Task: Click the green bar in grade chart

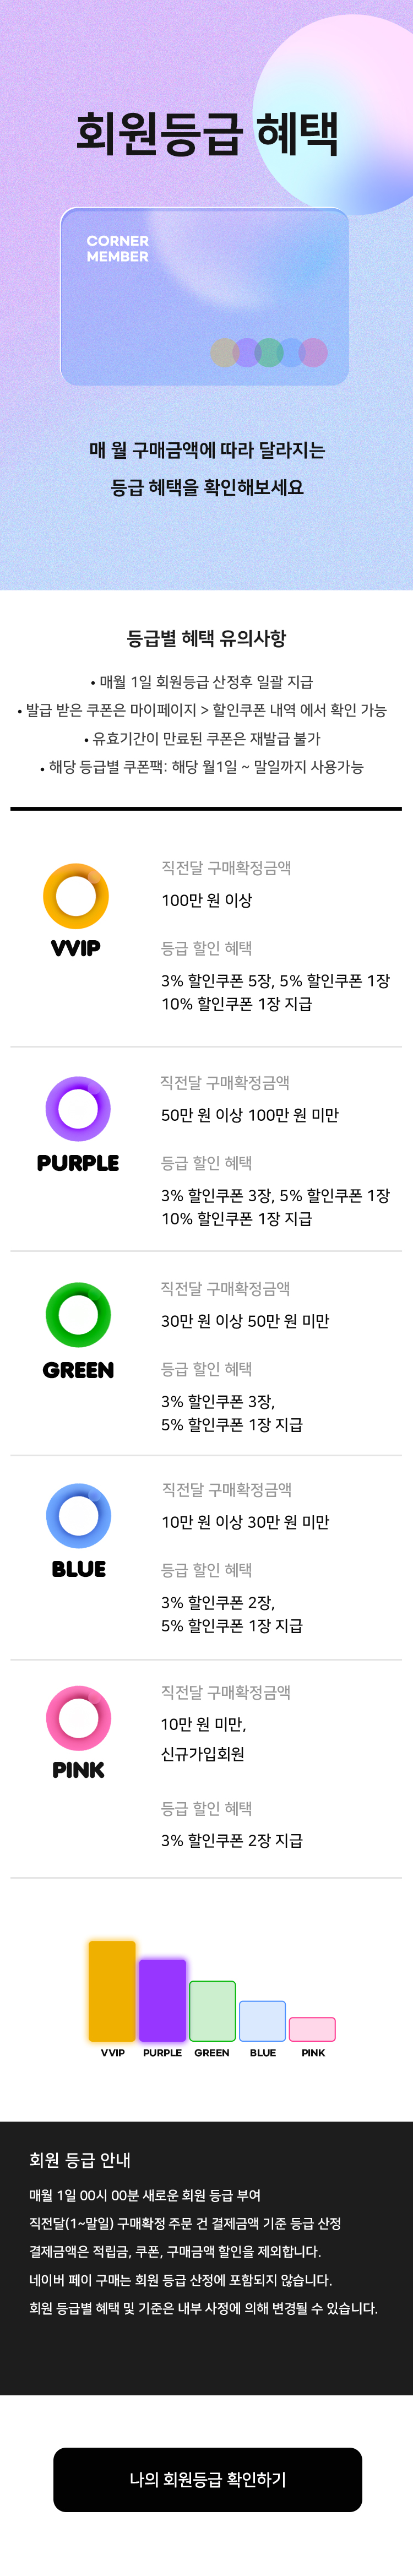Action: point(212,2011)
